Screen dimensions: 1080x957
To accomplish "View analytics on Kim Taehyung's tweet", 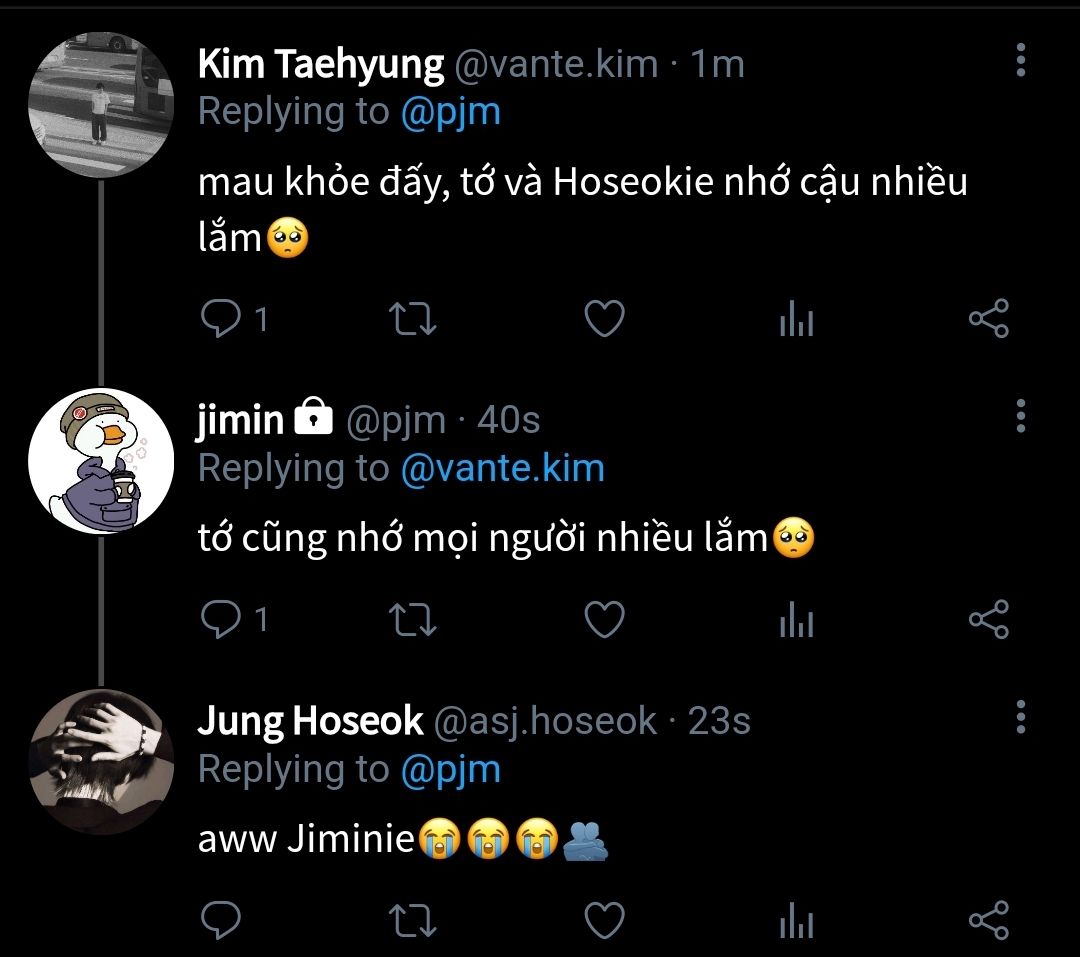I will 796,320.
